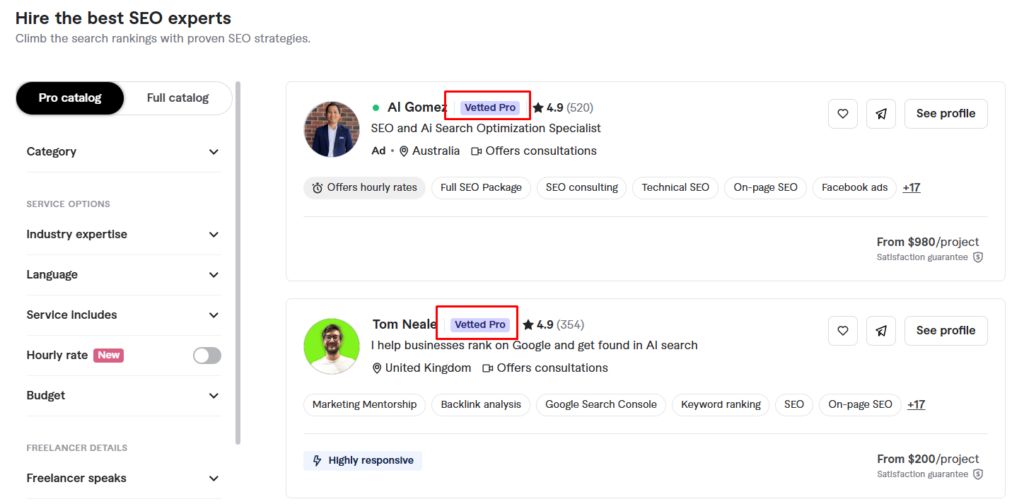Click the Highly responsive badge

362,461
